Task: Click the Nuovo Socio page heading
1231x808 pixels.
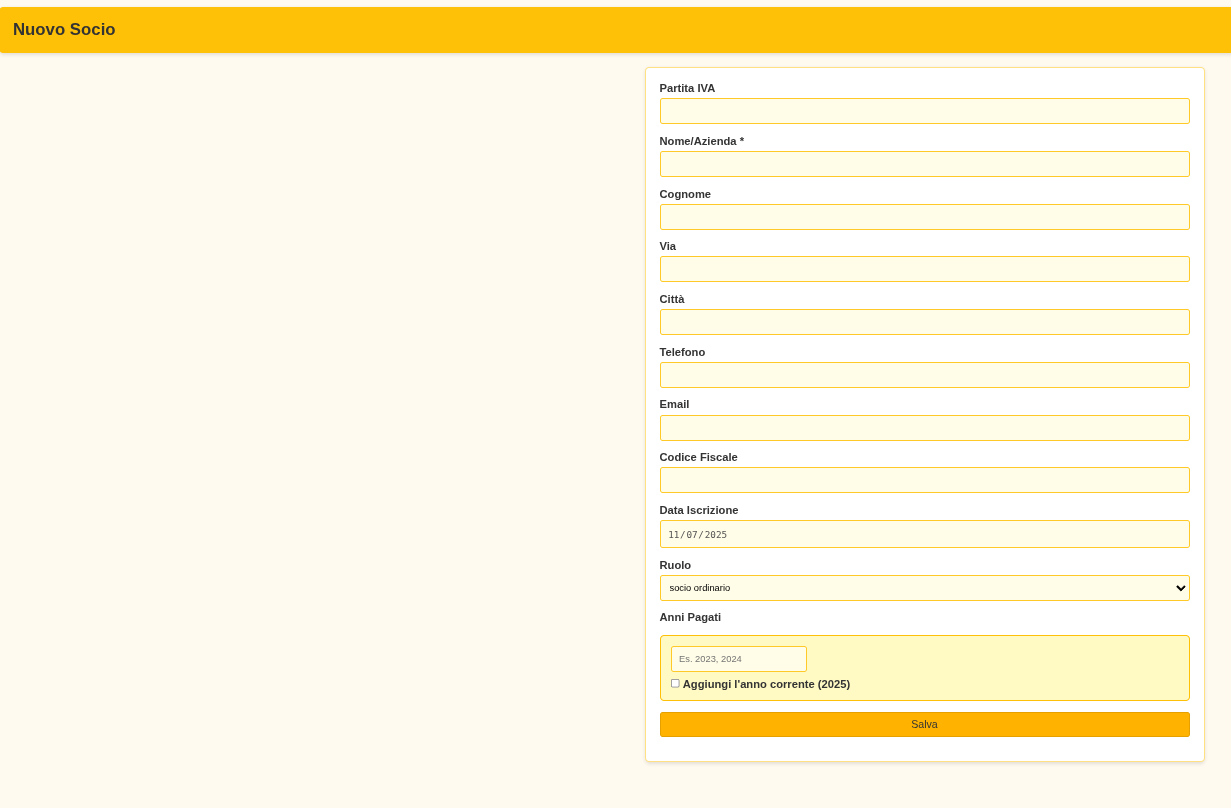Action: 64,30
